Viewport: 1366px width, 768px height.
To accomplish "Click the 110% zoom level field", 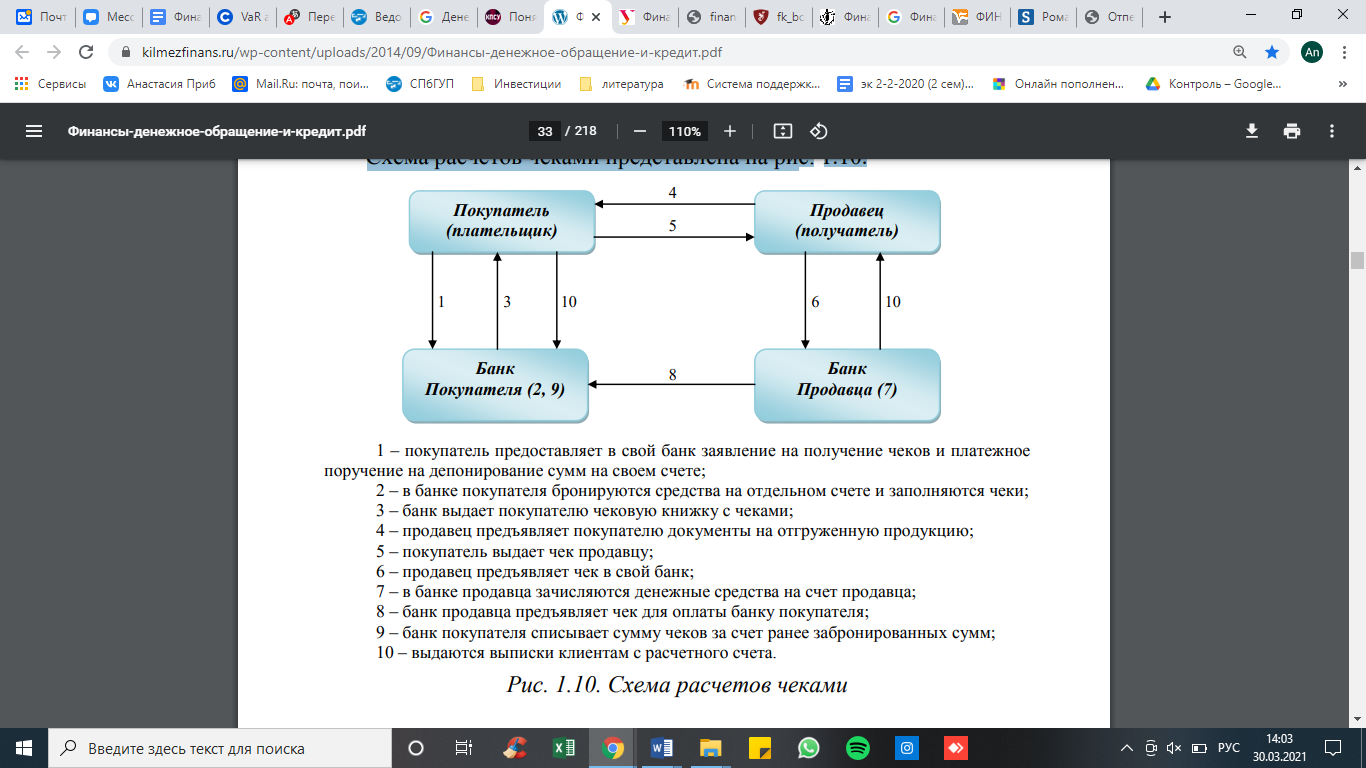I will point(685,131).
